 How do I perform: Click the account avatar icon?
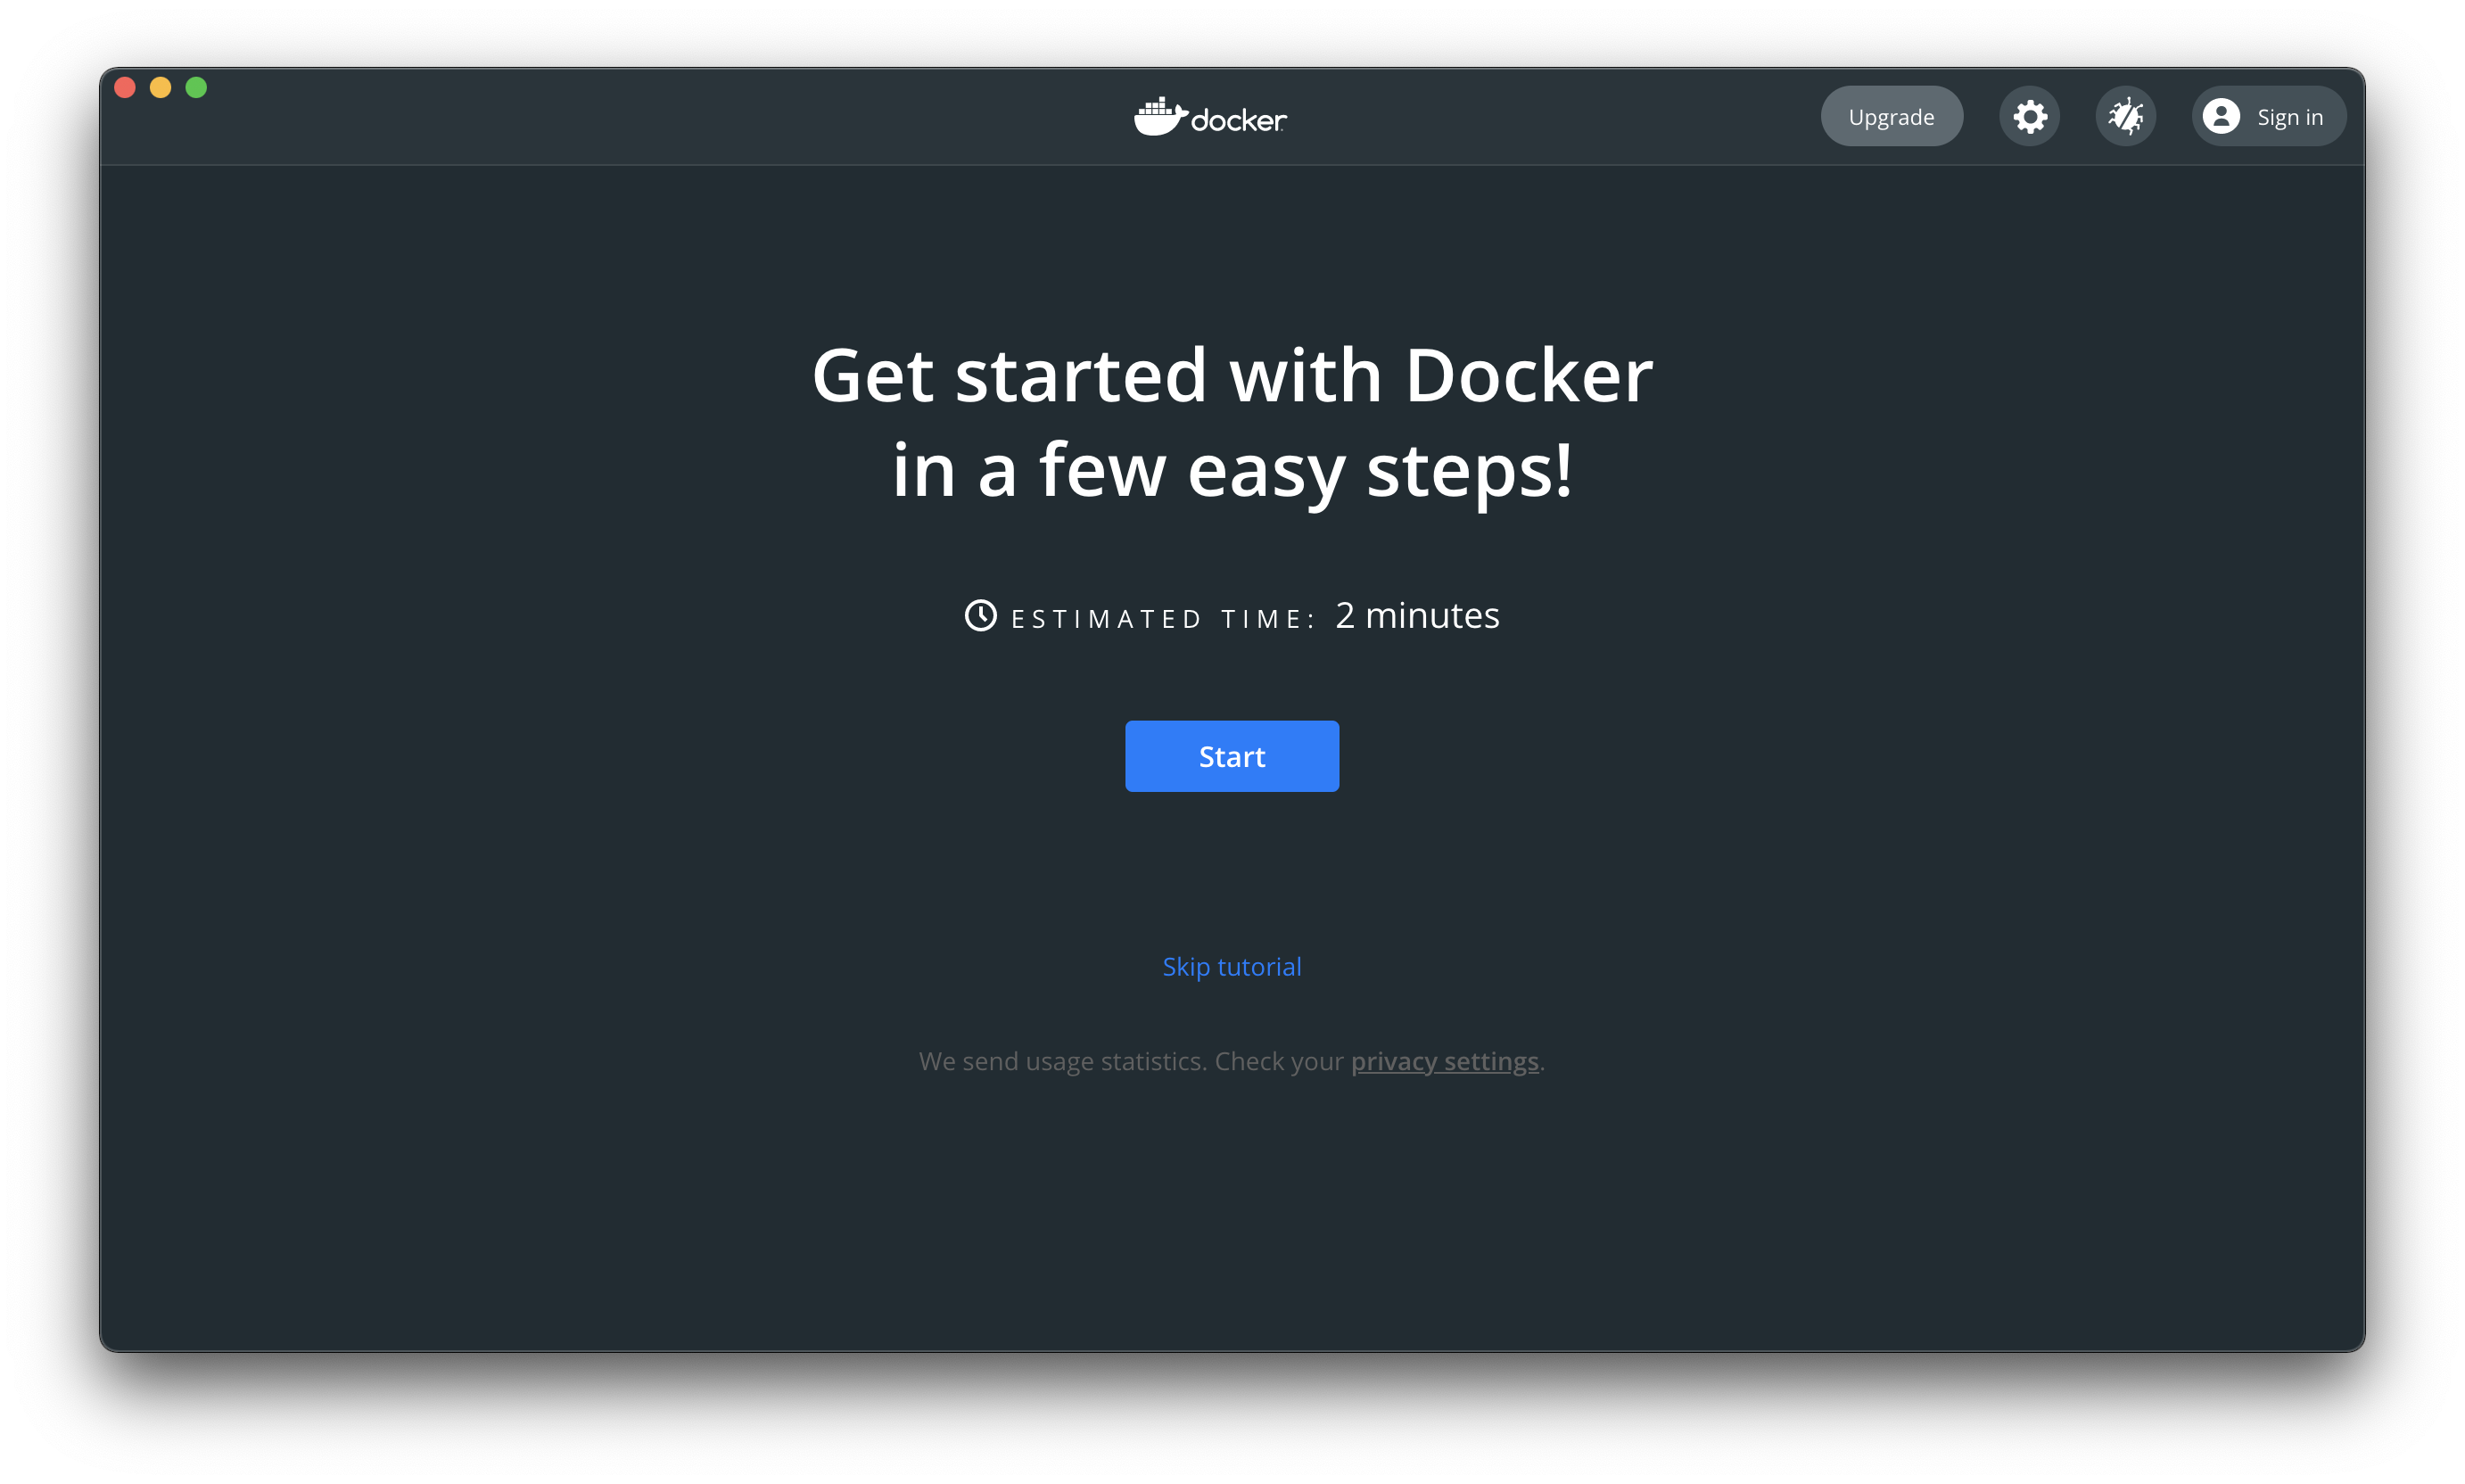point(2221,117)
